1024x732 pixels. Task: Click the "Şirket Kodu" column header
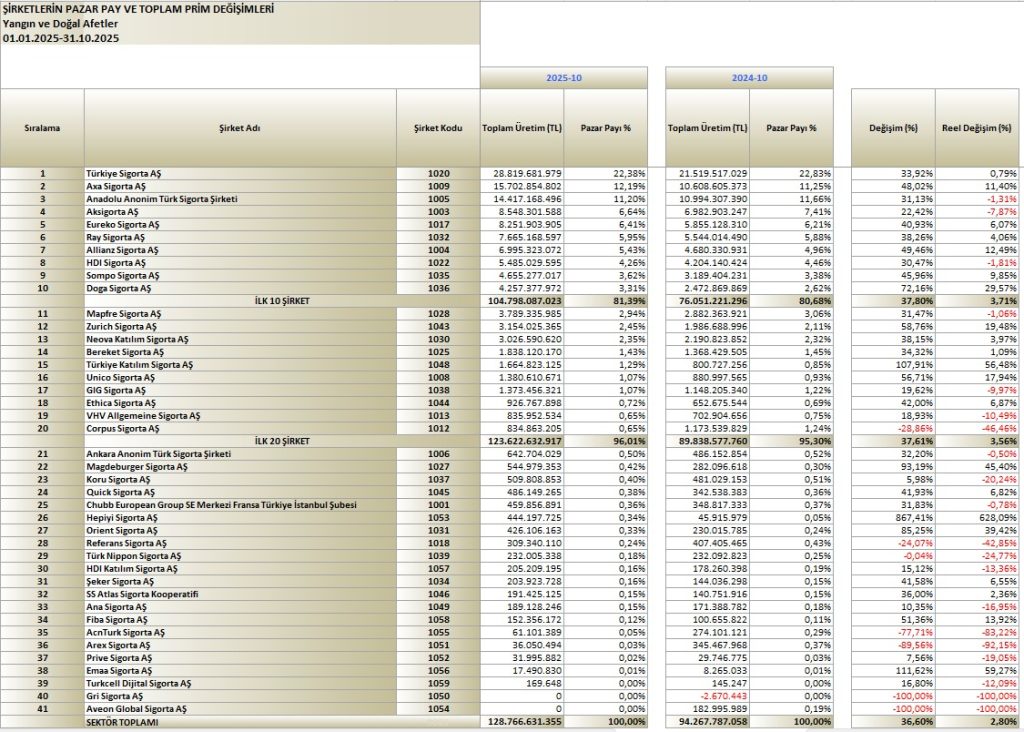click(438, 128)
